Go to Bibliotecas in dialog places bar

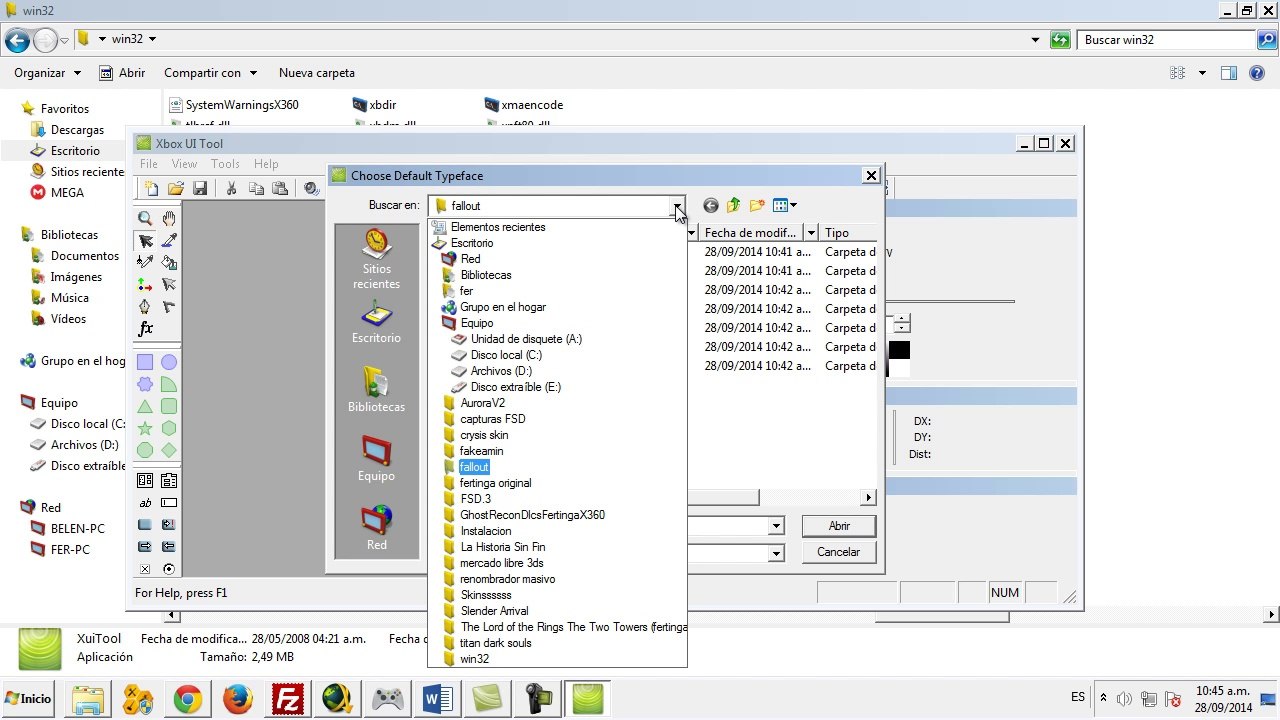click(x=376, y=390)
